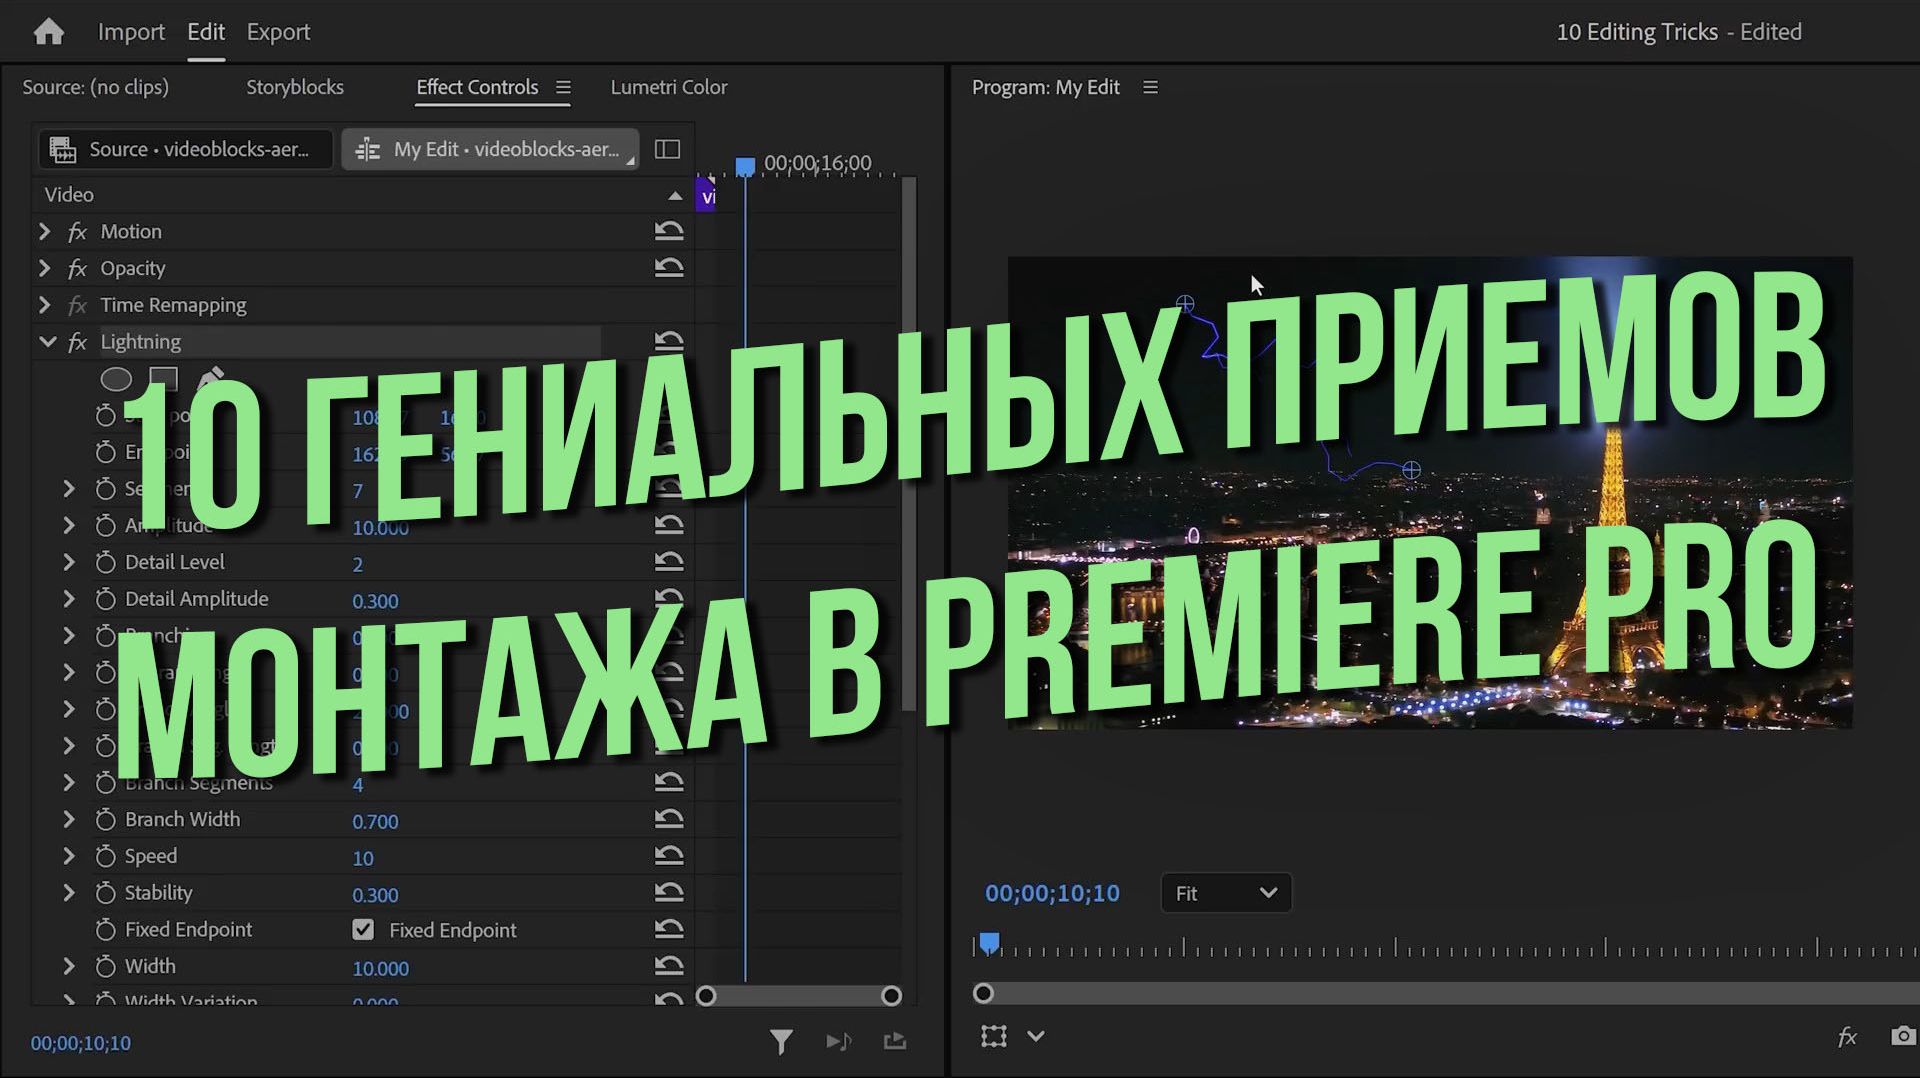Click the Program monitor timecode 00;00;10;10
Image resolution: width=1920 pixels, height=1078 pixels.
pyautogui.click(x=1052, y=893)
